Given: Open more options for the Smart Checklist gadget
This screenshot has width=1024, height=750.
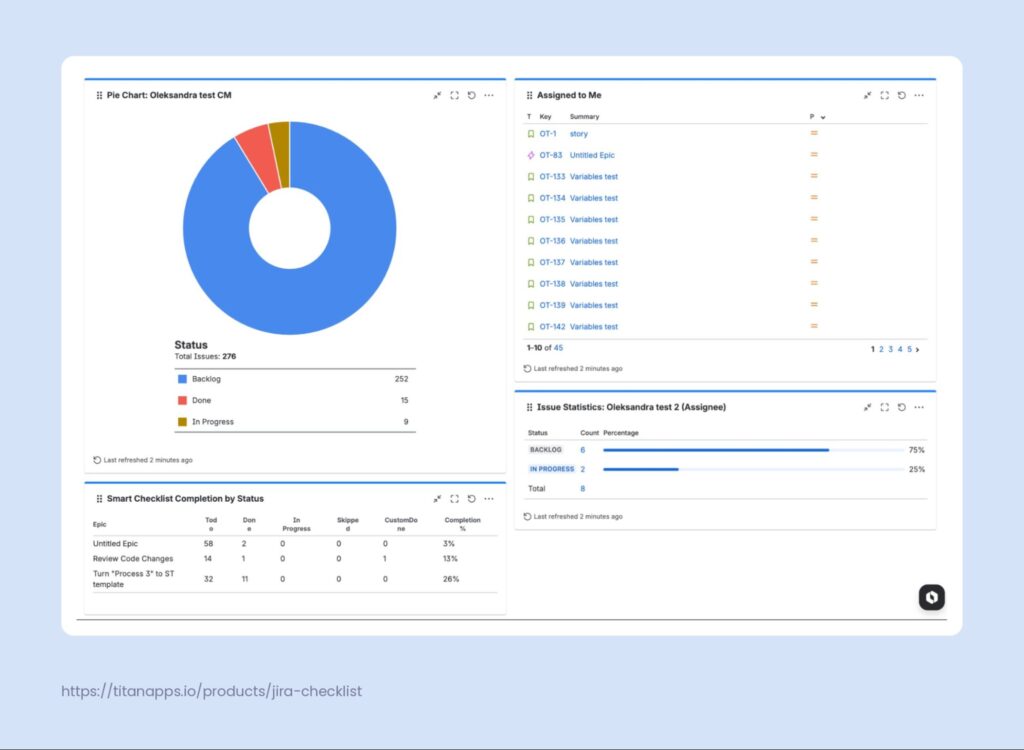Looking at the screenshot, I should pos(488,498).
